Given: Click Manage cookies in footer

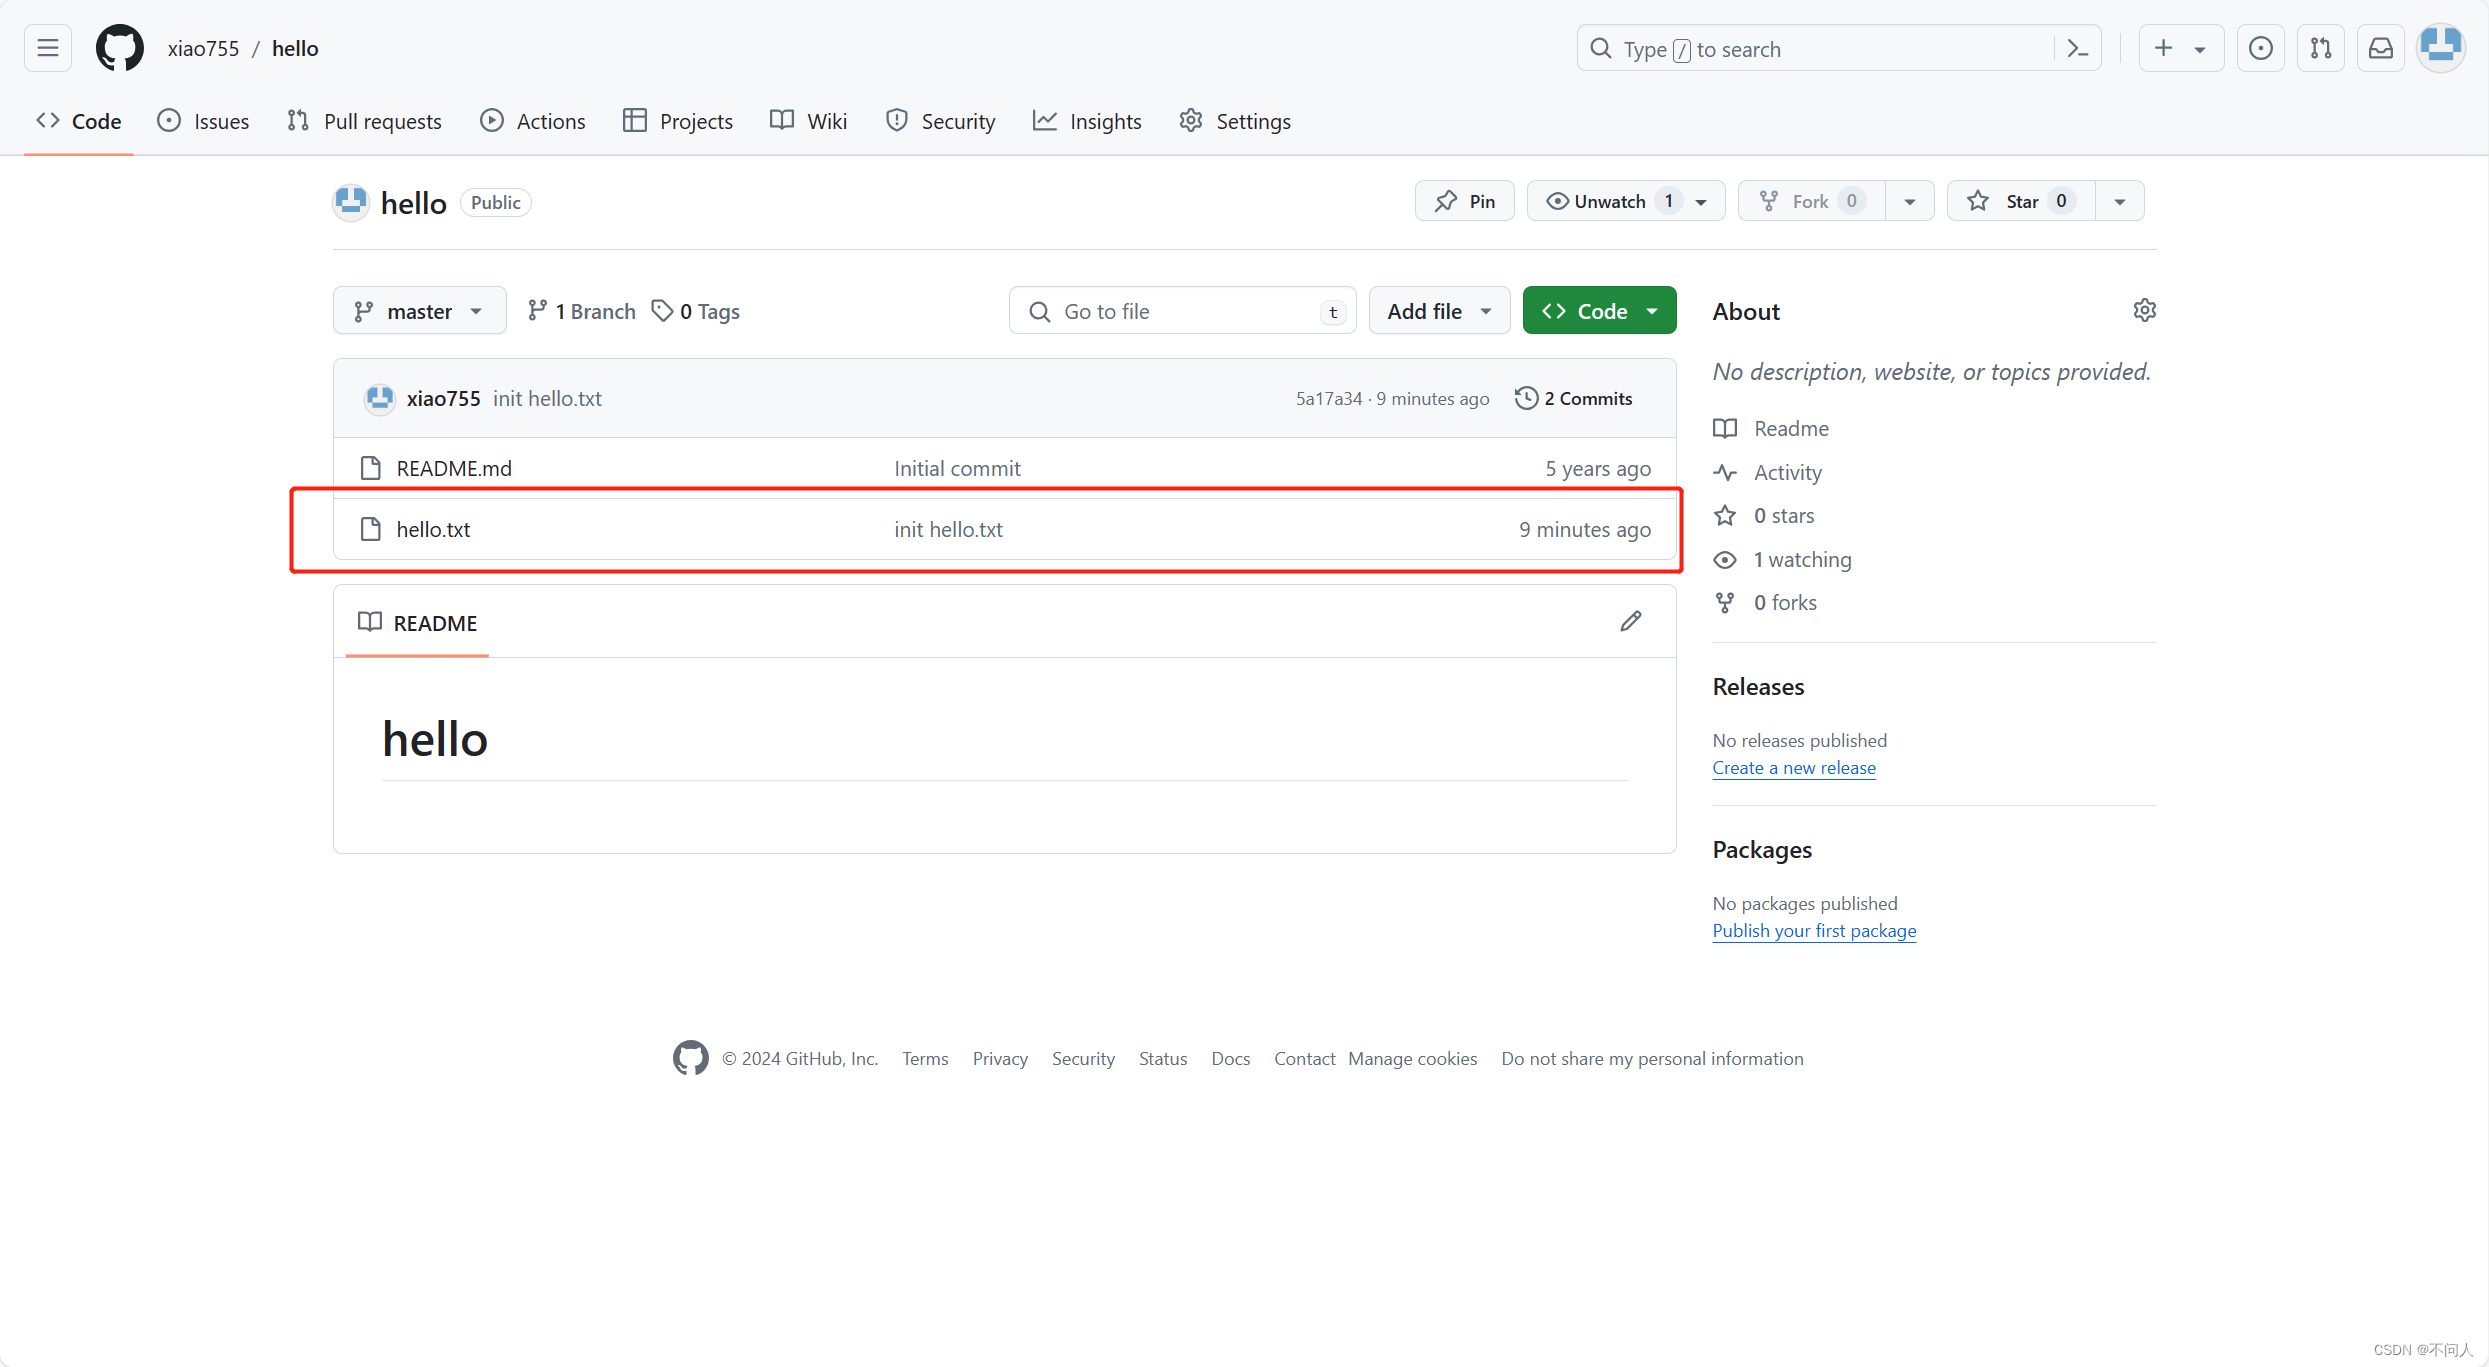Looking at the screenshot, I should pos(1412,1058).
